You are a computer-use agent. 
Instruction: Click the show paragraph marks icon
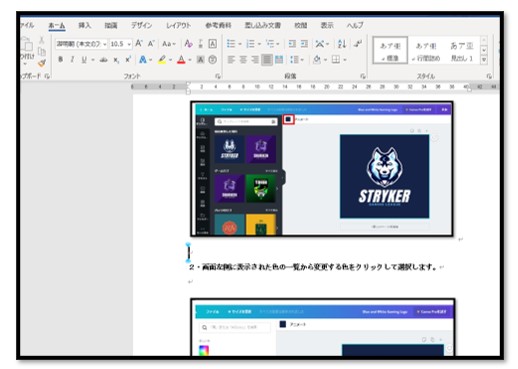[358, 44]
